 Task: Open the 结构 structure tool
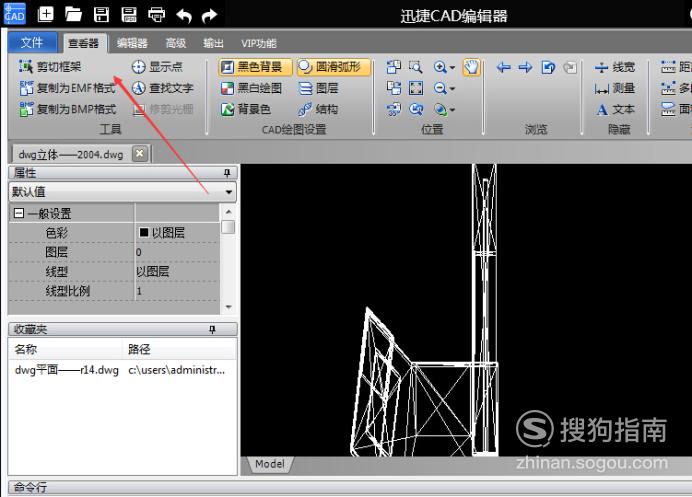click(318, 109)
